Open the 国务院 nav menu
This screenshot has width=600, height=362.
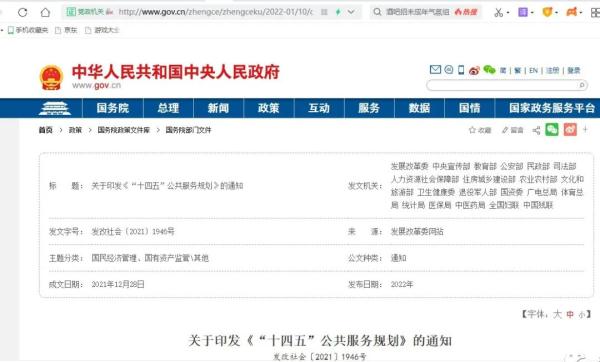[113, 108]
